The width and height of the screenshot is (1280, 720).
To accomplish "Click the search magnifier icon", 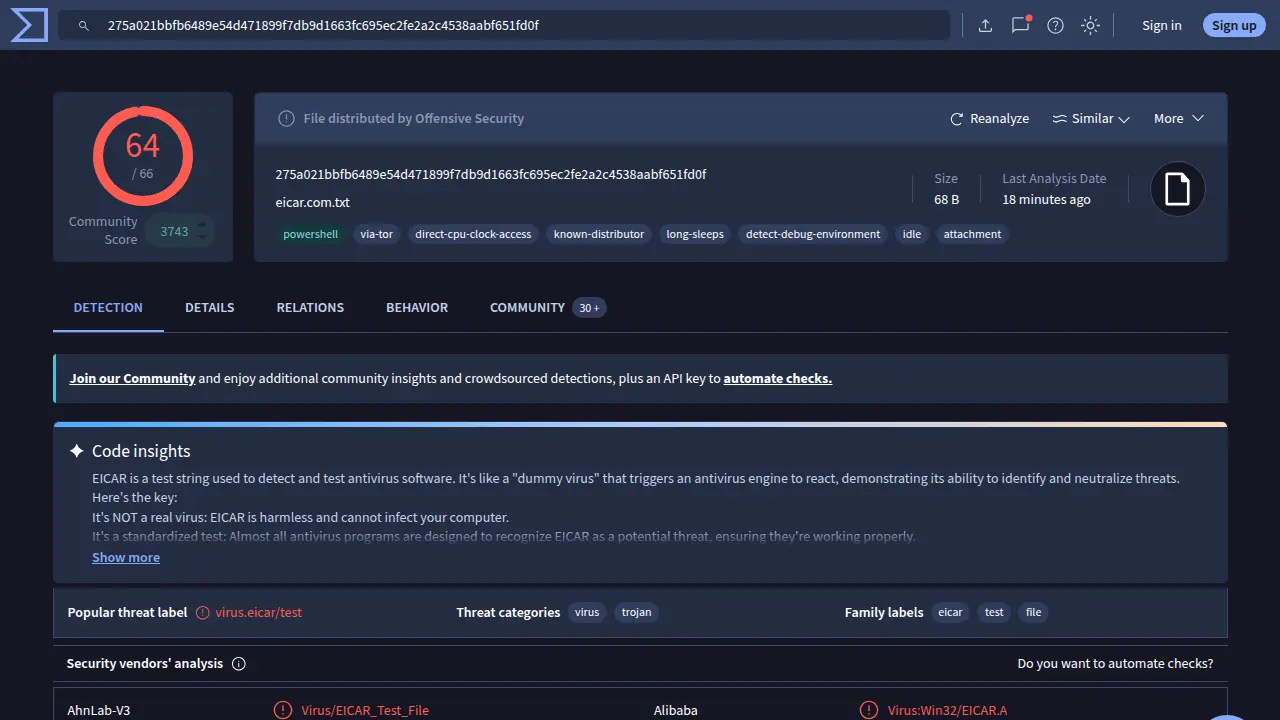I will point(84,26).
